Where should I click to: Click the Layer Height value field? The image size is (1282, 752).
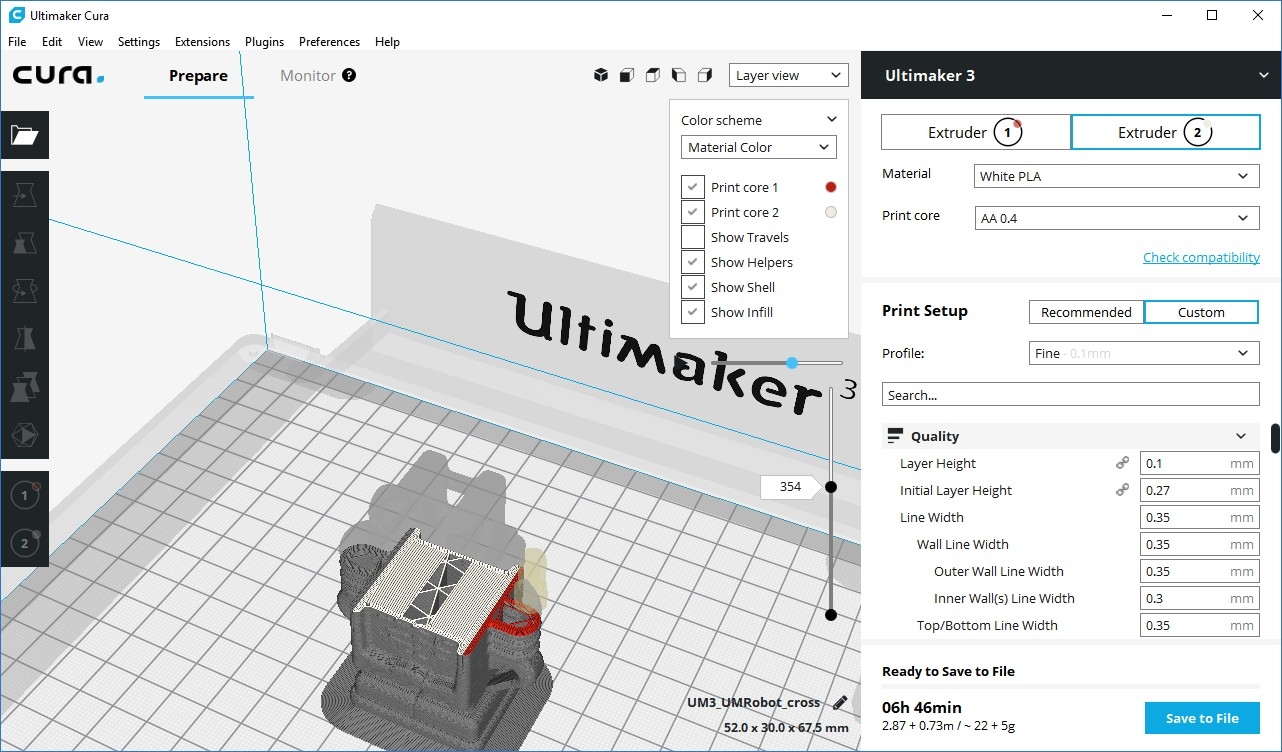click(x=1198, y=463)
